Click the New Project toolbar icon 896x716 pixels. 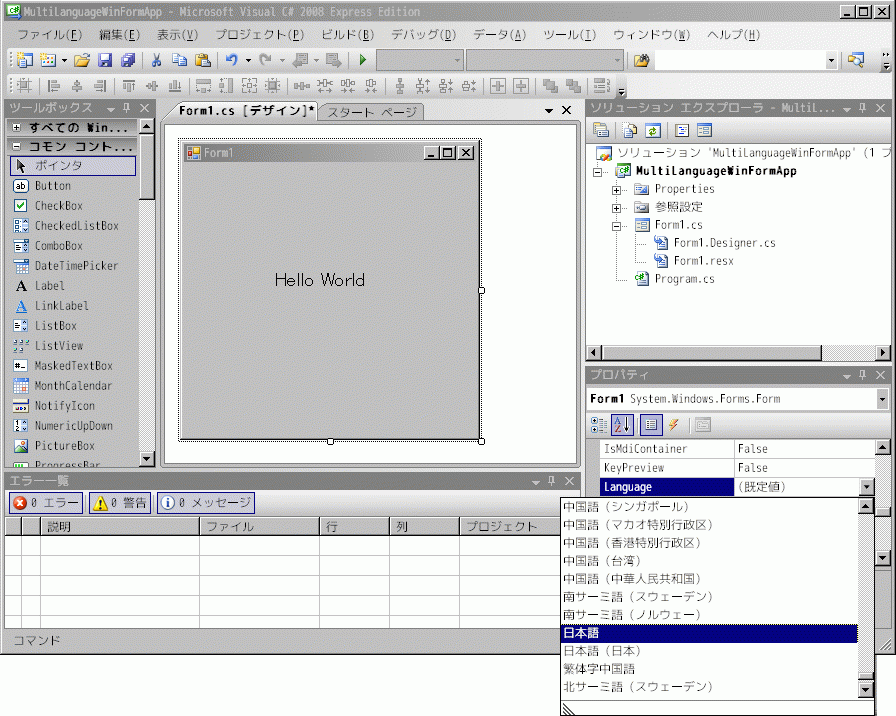(x=24, y=60)
